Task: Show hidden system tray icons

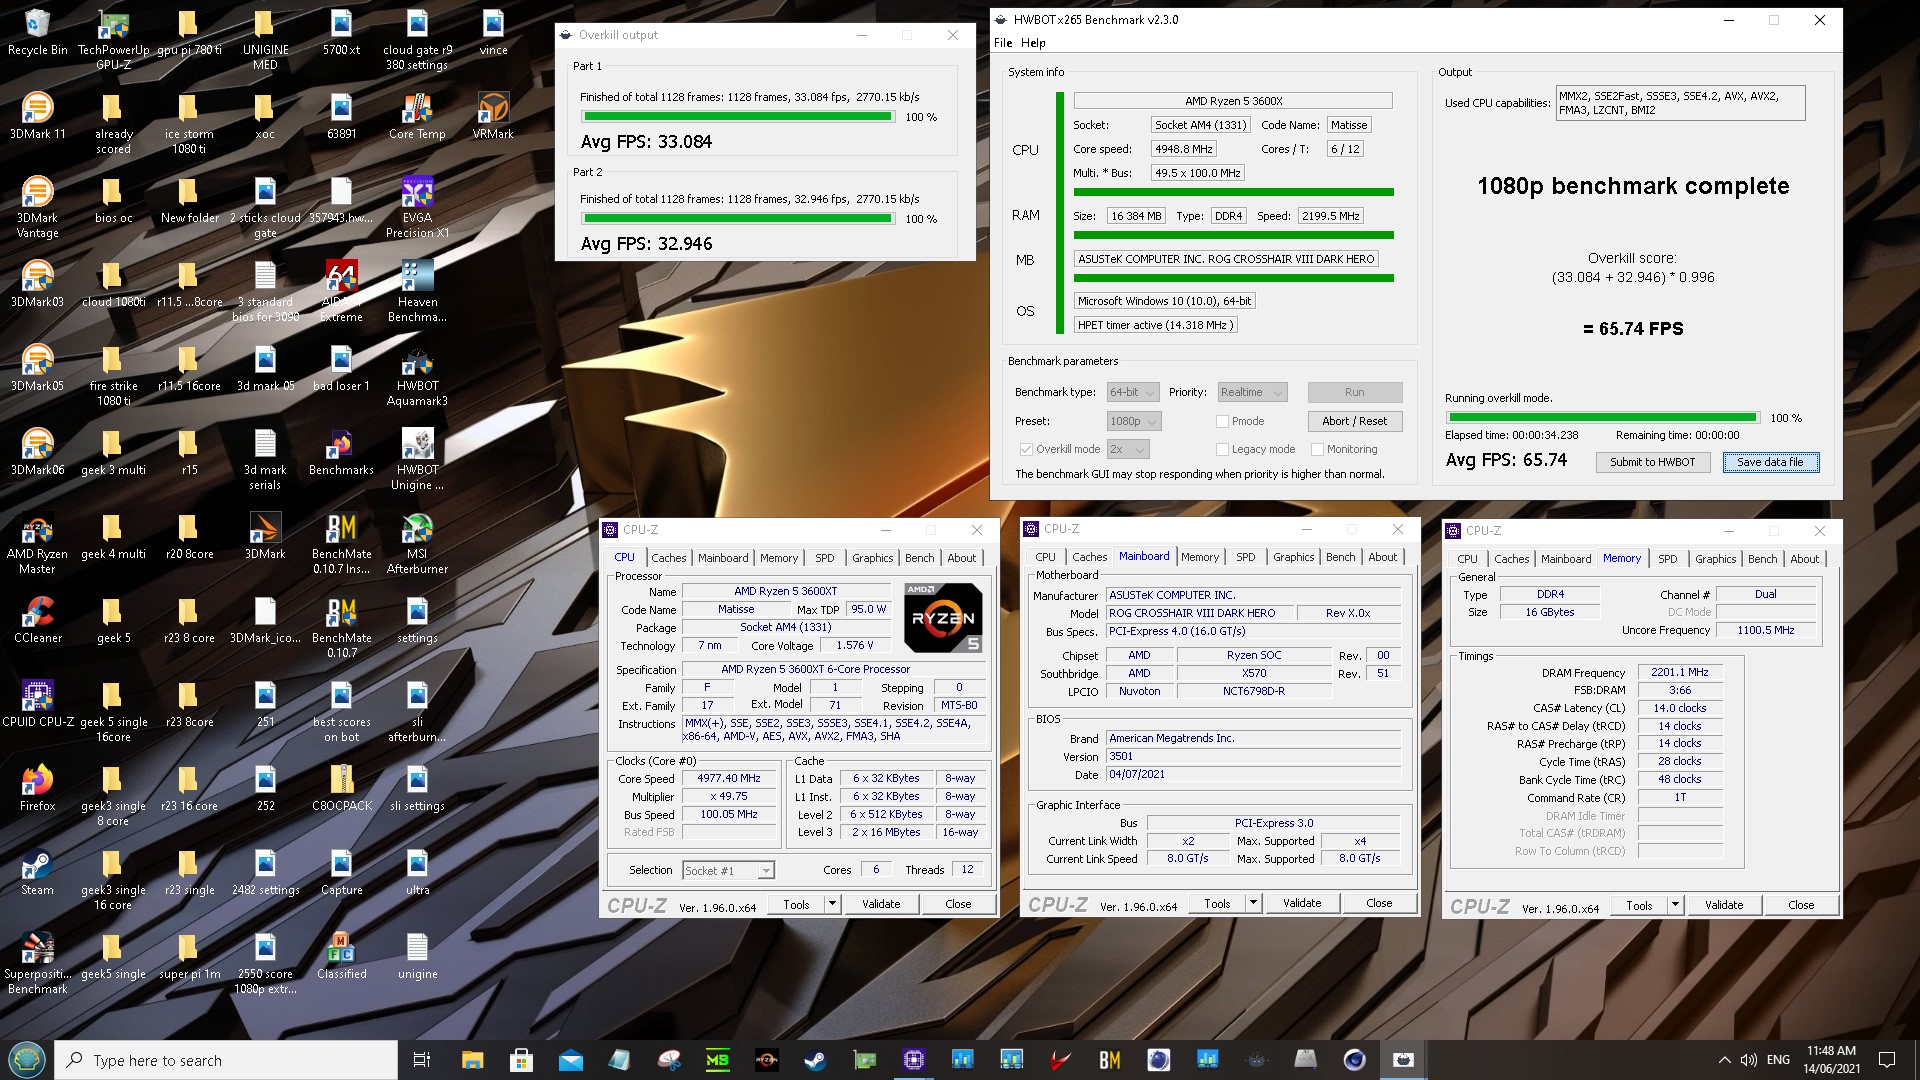Action: pyautogui.click(x=1724, y=1060)
